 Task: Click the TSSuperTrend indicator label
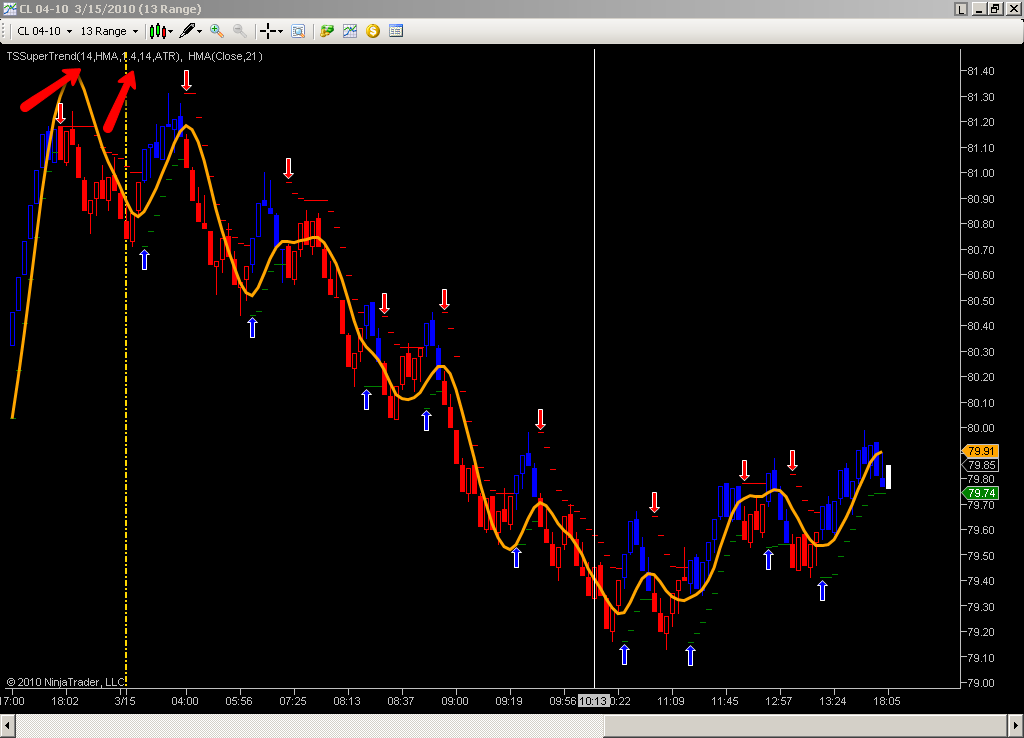(x=93, y=56)
